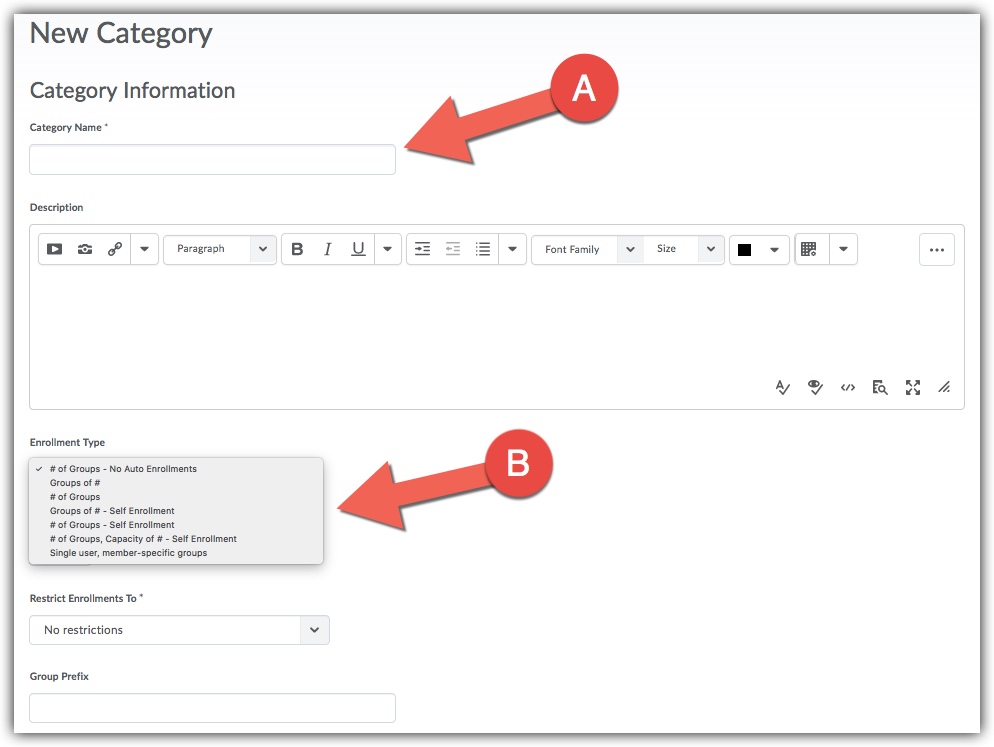Expand the Font Family dropdown
The image size is (994, 747).
tap(587, 249)
